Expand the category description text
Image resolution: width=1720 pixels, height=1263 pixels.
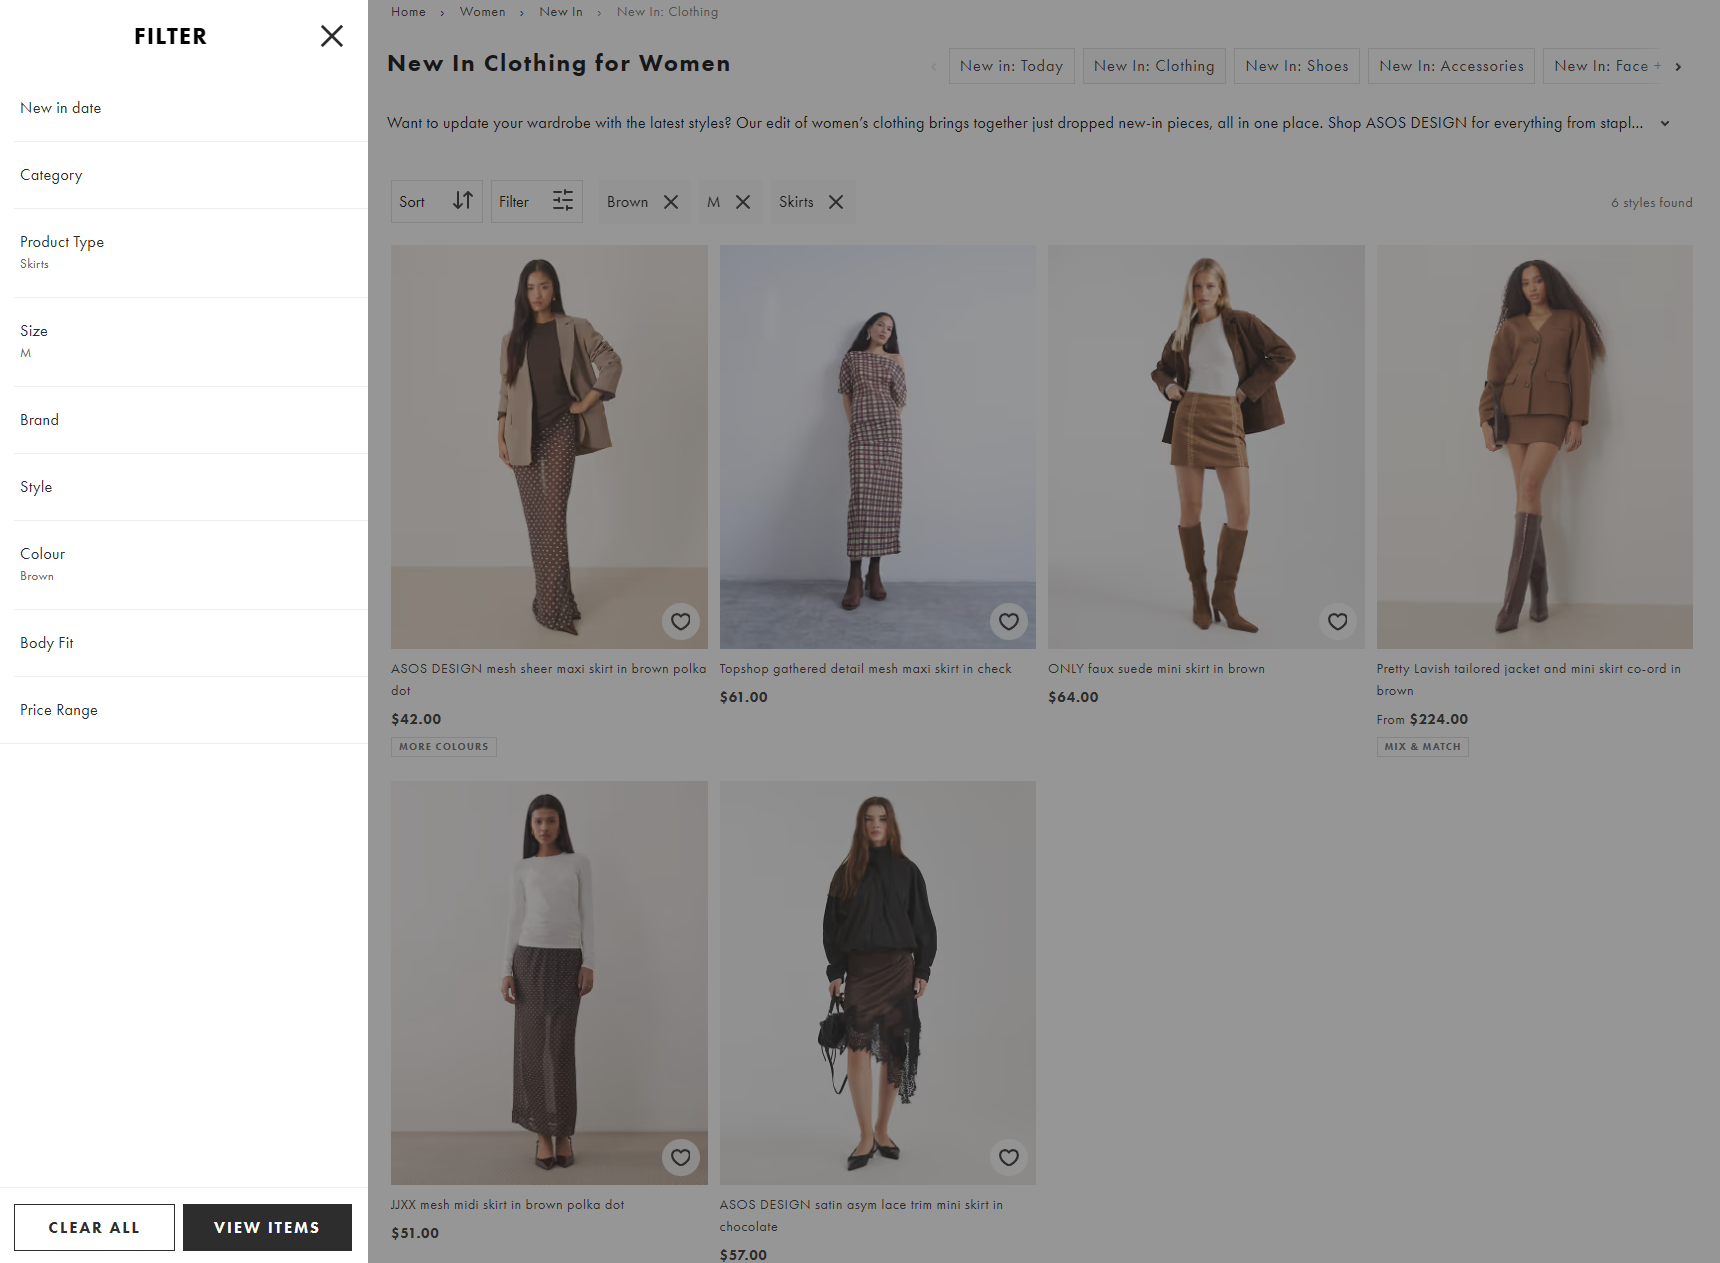pyautogui.click(x=1665, y=123)
